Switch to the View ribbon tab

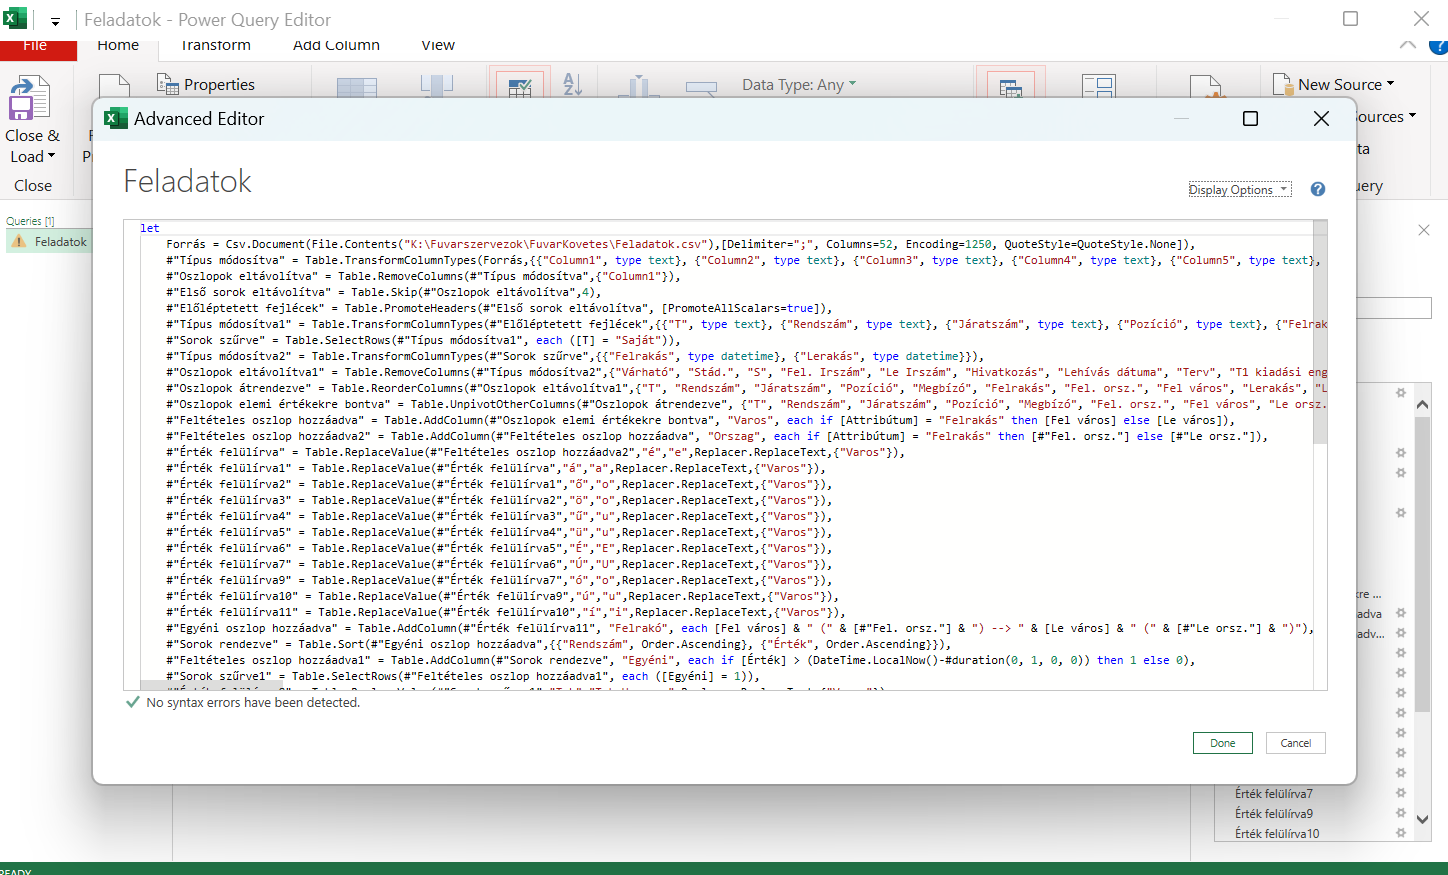click(438, 45)
